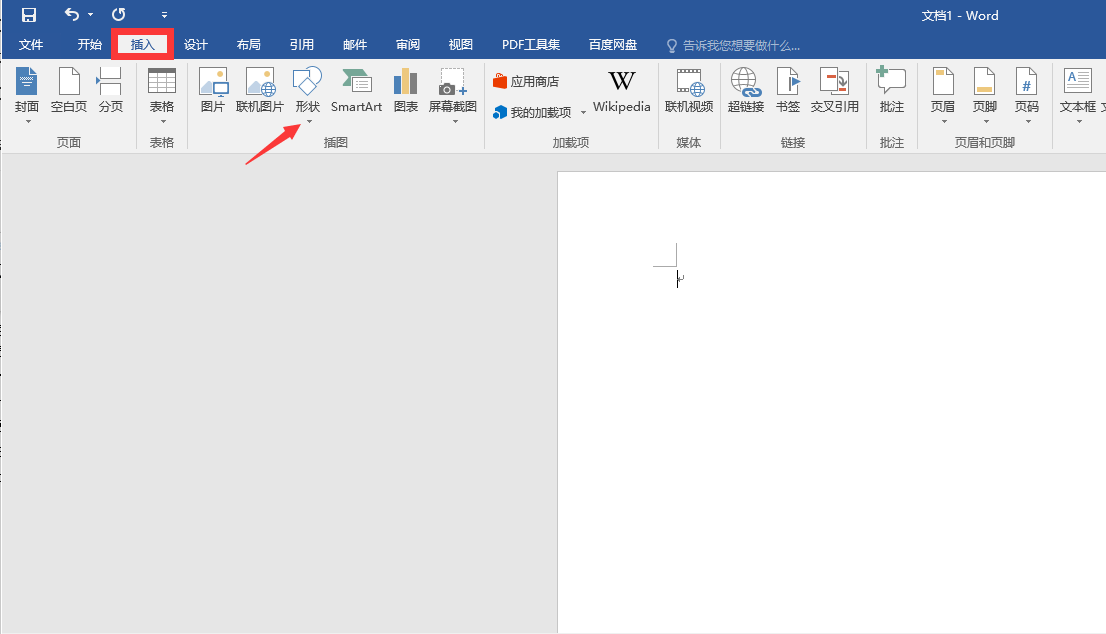1106x634 pixels.
Task: Insert the Wikipedia add-in
Action: (x=621, y=90)
